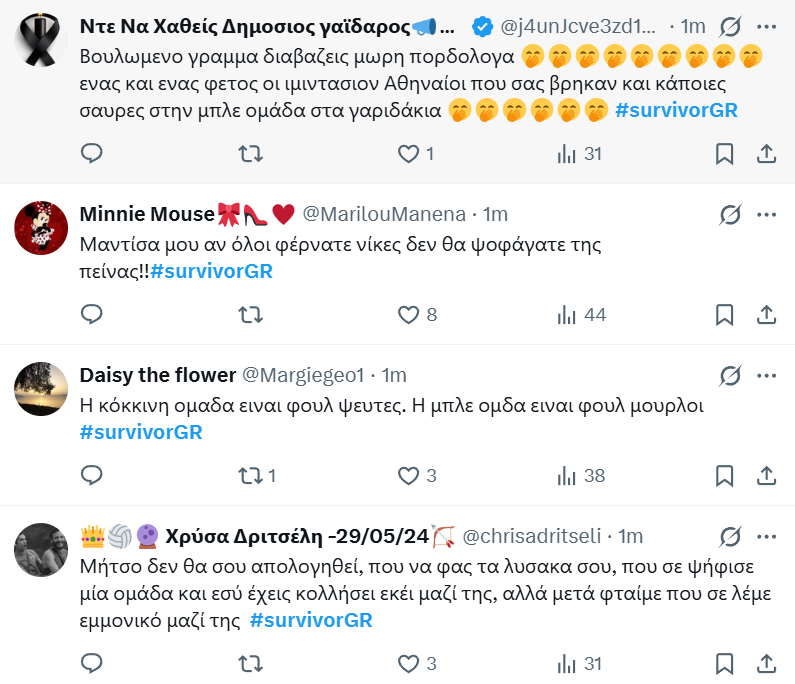Share the first tweet via share icon
The height and width of the screenshot is (684, 795).
pos(766,153)
